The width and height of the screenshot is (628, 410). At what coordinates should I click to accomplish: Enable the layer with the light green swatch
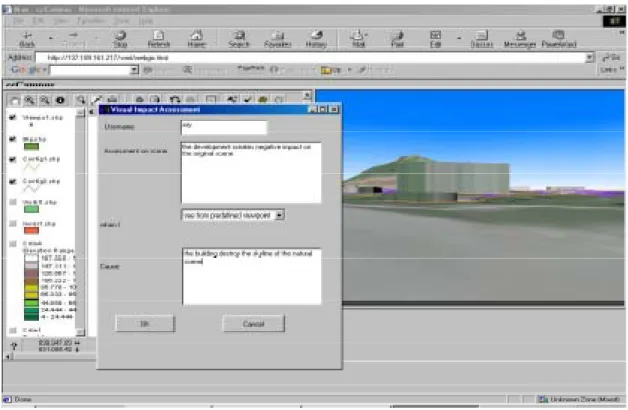coord(13,202)
